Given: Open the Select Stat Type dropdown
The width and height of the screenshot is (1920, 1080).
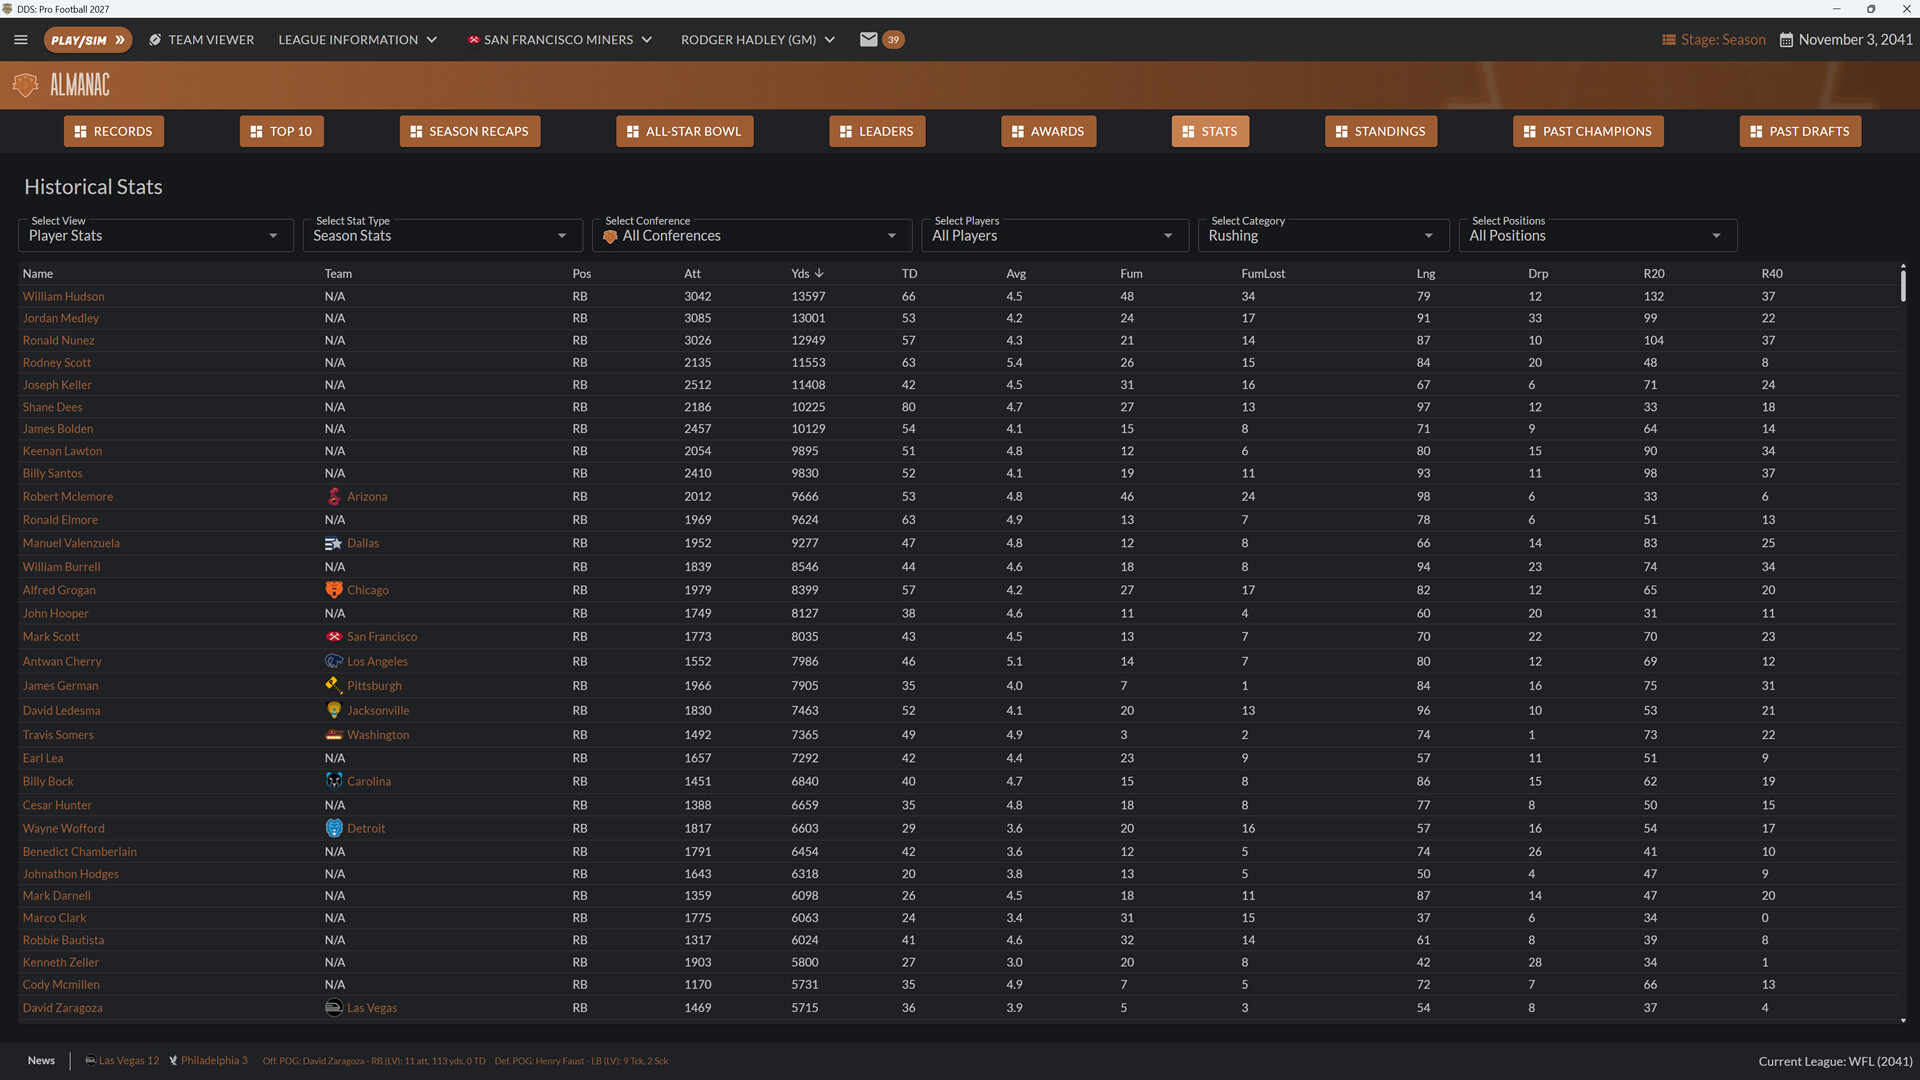Looking at the screenshot, I should click(x=443, y=236).
